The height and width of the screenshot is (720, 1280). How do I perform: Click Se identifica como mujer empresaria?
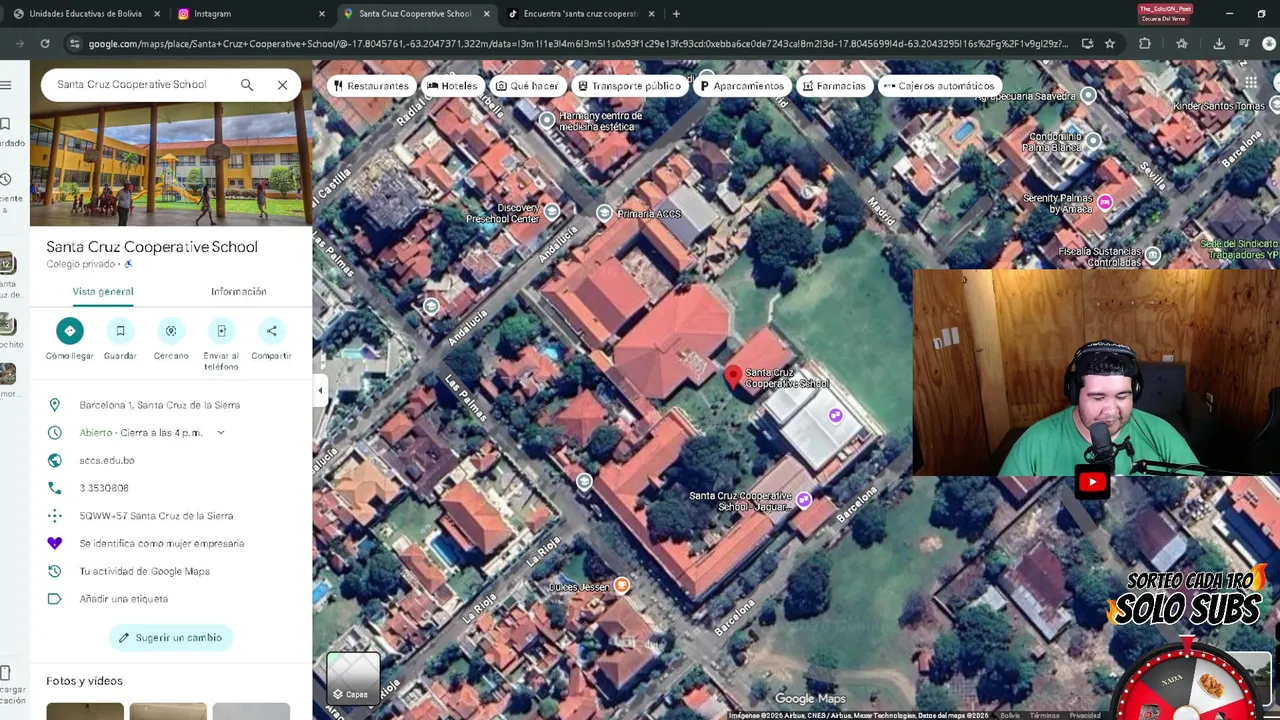162,544
